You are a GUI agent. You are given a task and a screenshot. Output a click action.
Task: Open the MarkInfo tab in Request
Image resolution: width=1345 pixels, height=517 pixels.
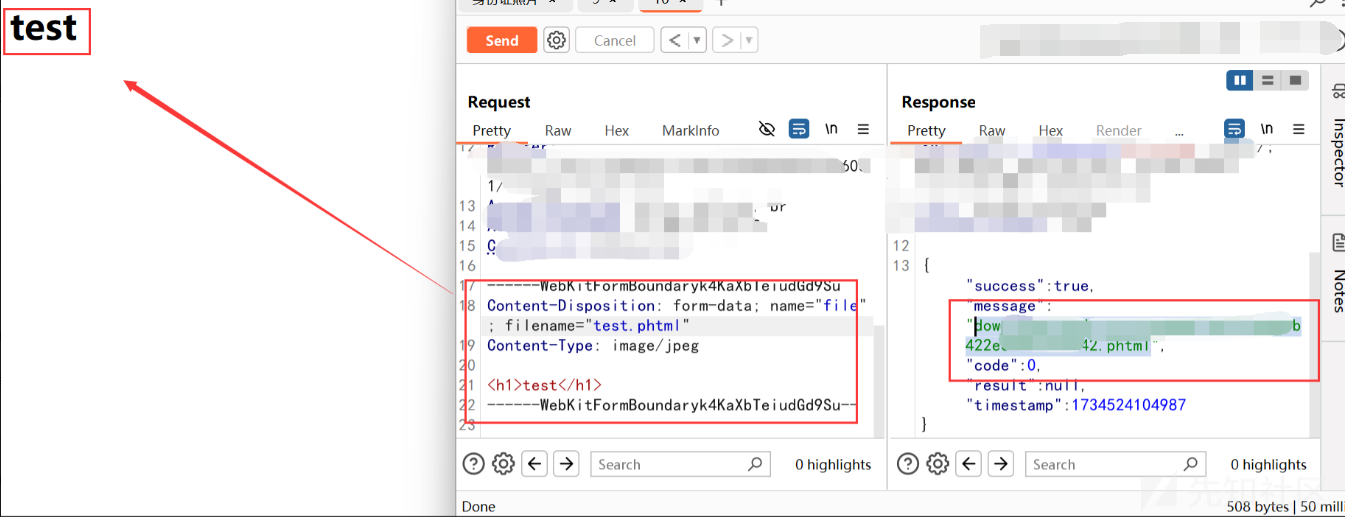click(691, 130)
